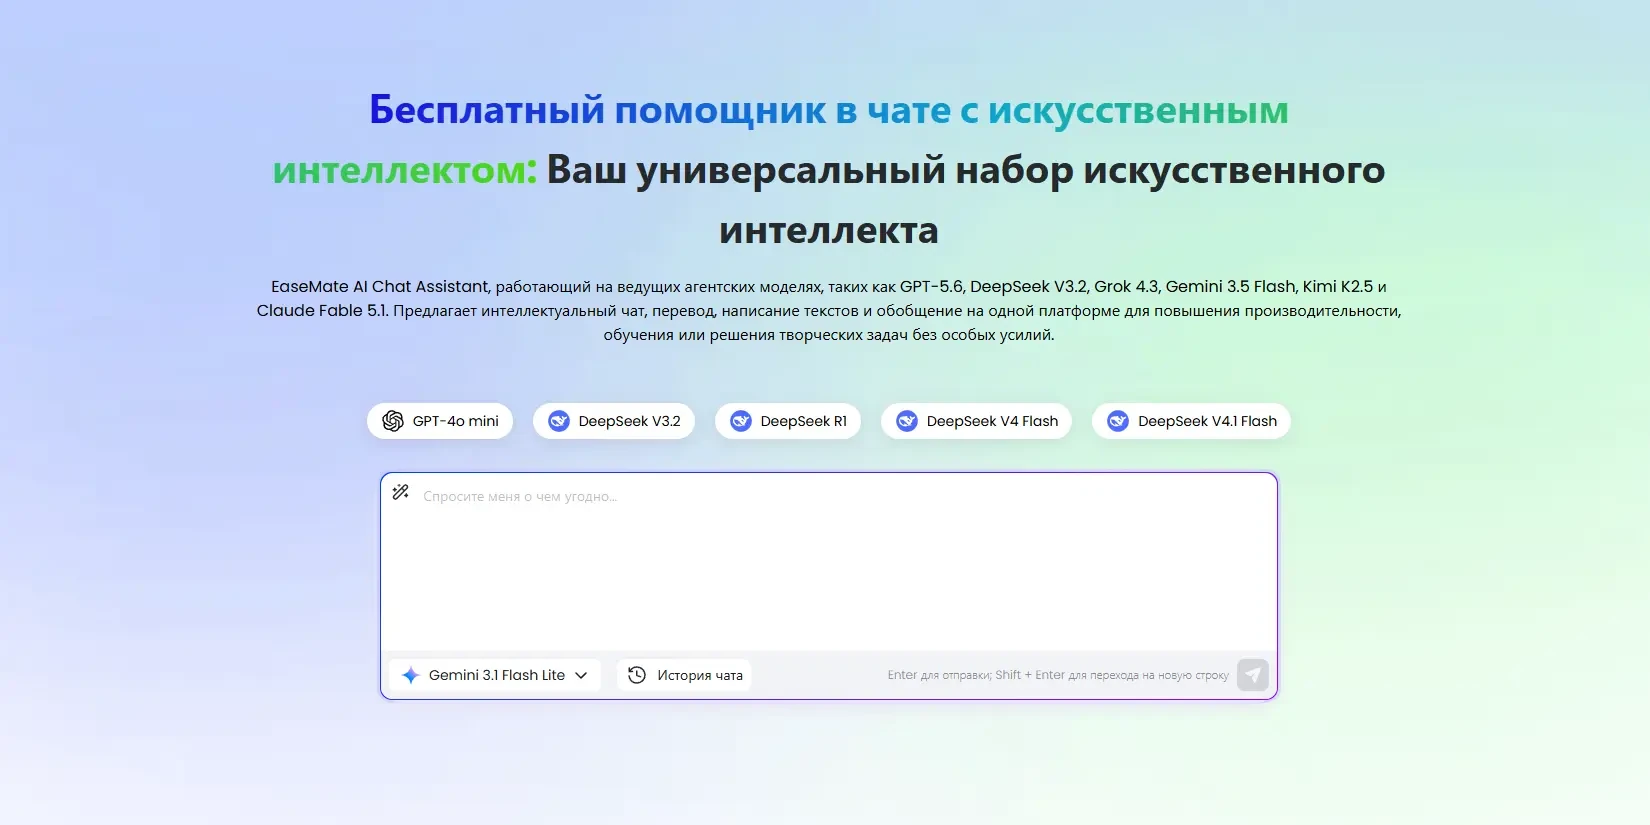
Task: Click the Claude Fable 5.1 text in description
Action: click(322, 311)
